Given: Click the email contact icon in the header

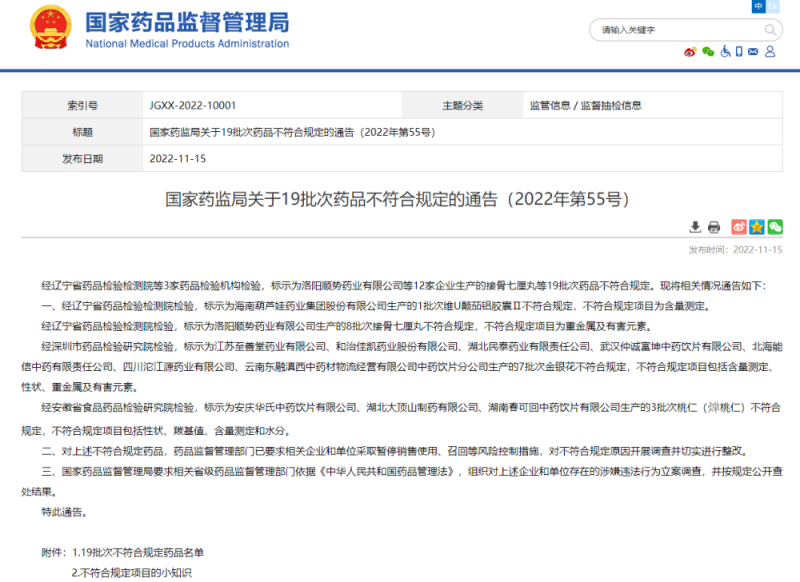Looking at the screenshot, I should pyautogui.click(x=753, y=51).
